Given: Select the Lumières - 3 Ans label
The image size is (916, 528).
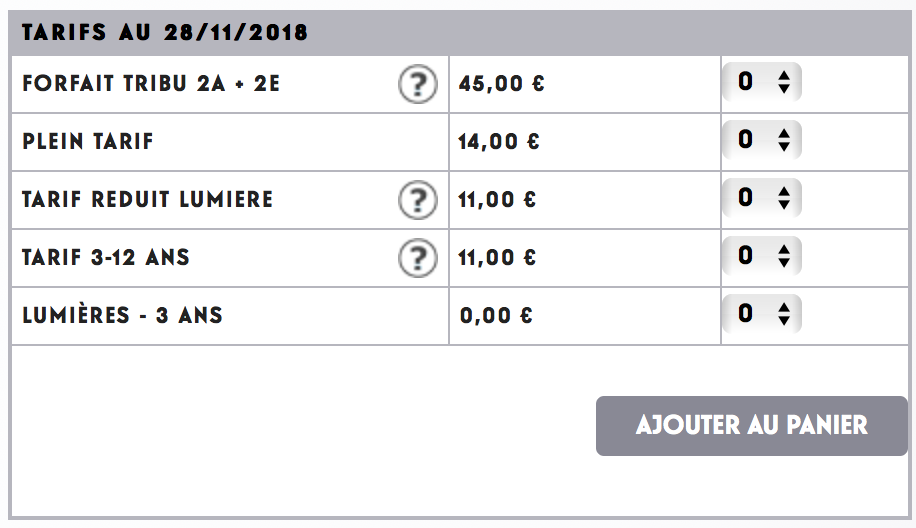Looking at the screenshot, I should pos(123,315).
